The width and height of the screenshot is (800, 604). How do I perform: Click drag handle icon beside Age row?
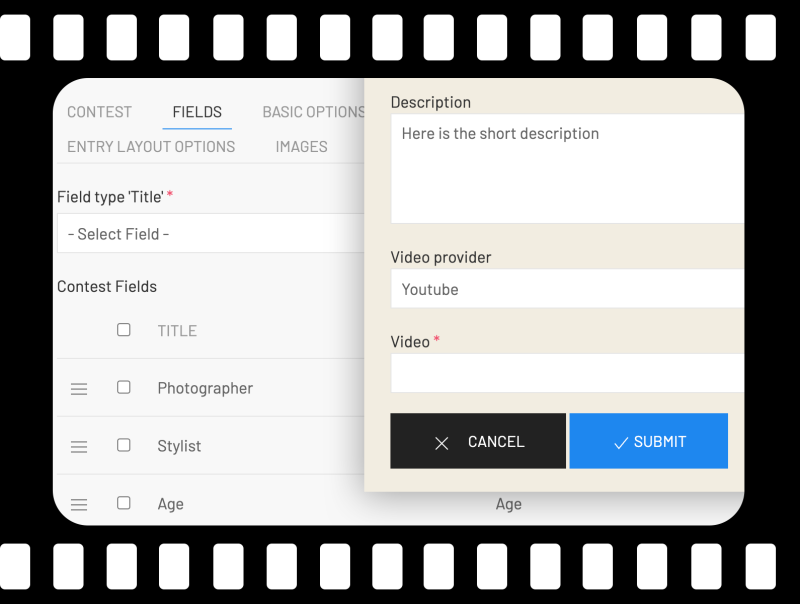click(x=79, y=505)
